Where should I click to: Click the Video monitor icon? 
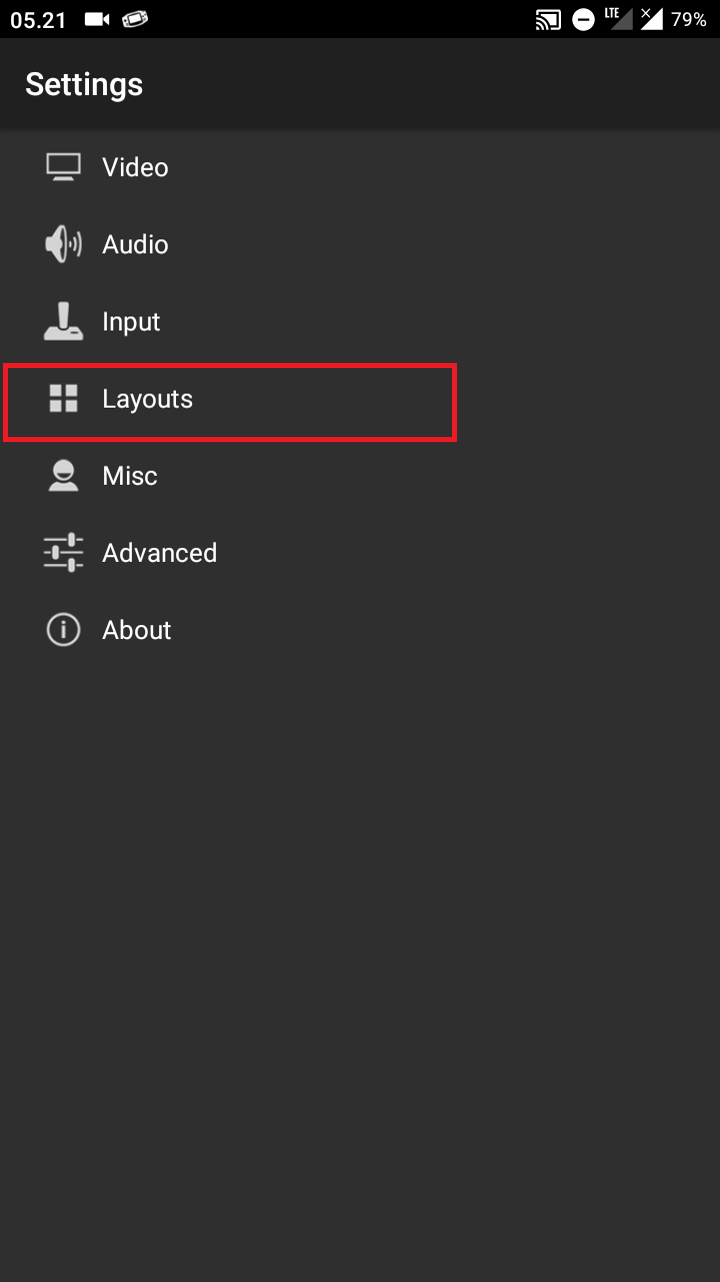[63, 167]
